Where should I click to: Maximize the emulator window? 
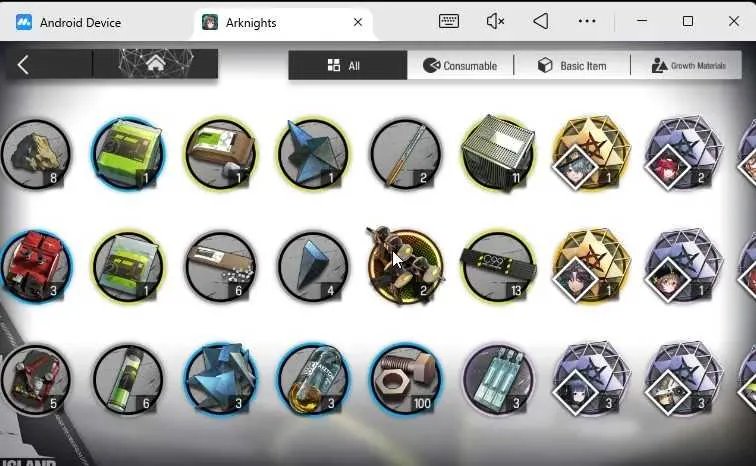688,21
